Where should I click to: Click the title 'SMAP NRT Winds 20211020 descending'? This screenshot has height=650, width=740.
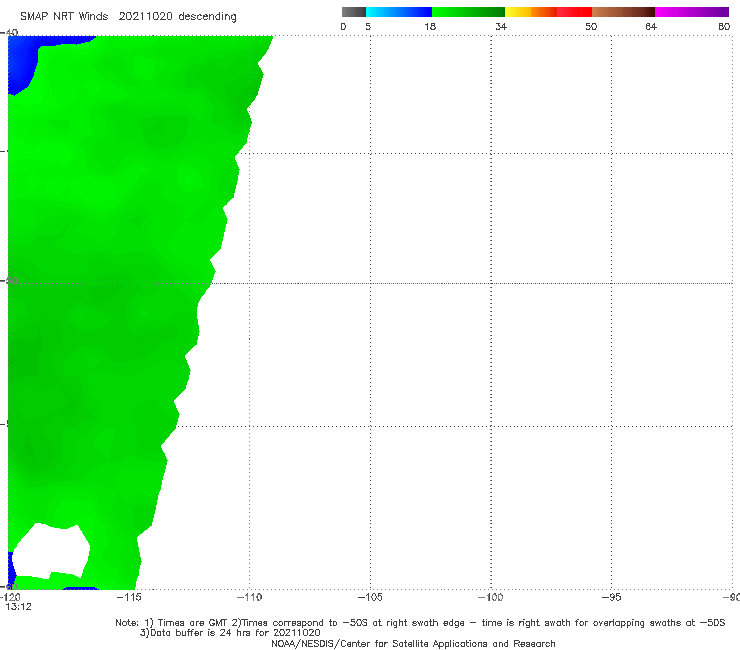[128, 17]
